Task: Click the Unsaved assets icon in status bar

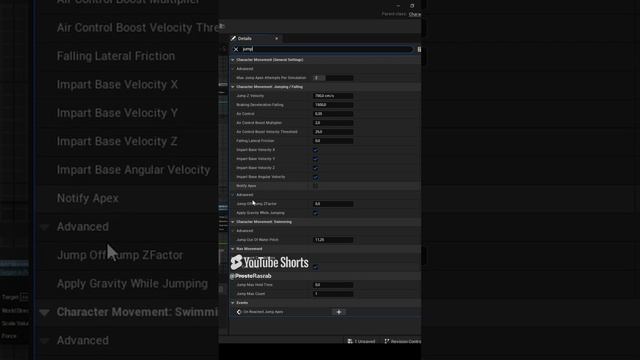Action: point(350,341)
